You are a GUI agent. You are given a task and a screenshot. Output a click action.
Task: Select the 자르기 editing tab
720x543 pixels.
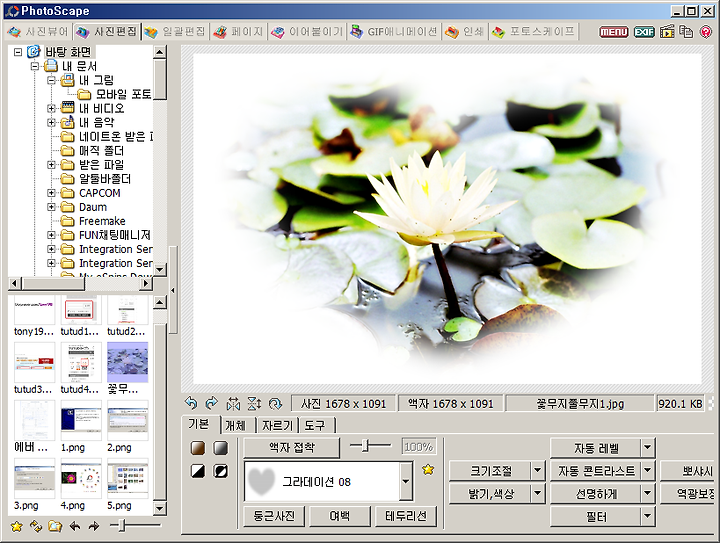(x=277, y=426)
